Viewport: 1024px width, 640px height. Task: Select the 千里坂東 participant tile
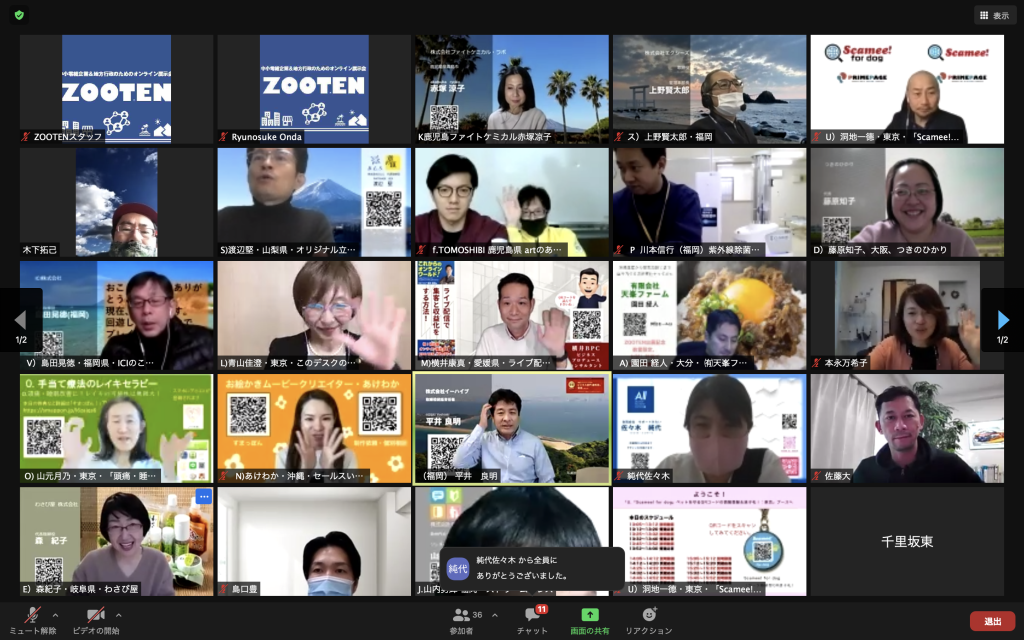(907, 541)
